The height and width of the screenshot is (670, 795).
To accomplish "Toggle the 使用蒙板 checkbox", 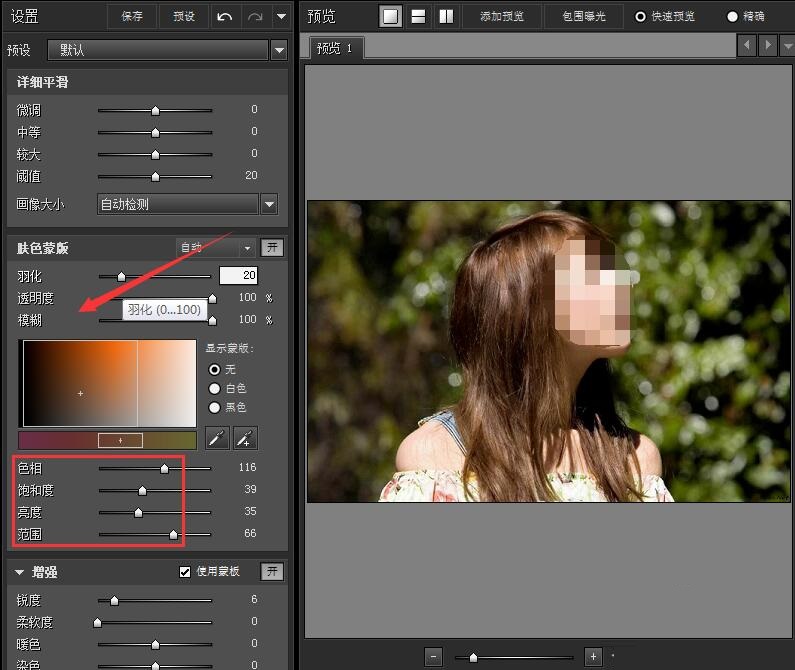I will coord(185,571).
